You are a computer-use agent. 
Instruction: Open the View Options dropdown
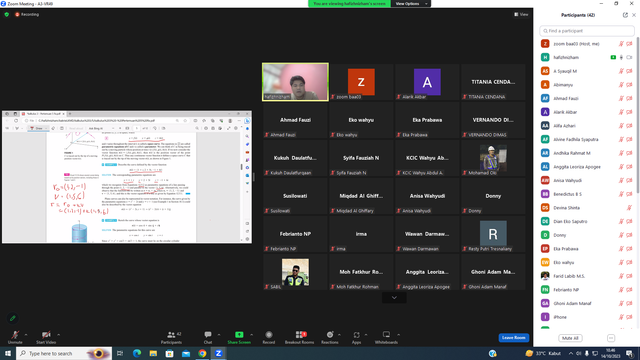(411, 4)
